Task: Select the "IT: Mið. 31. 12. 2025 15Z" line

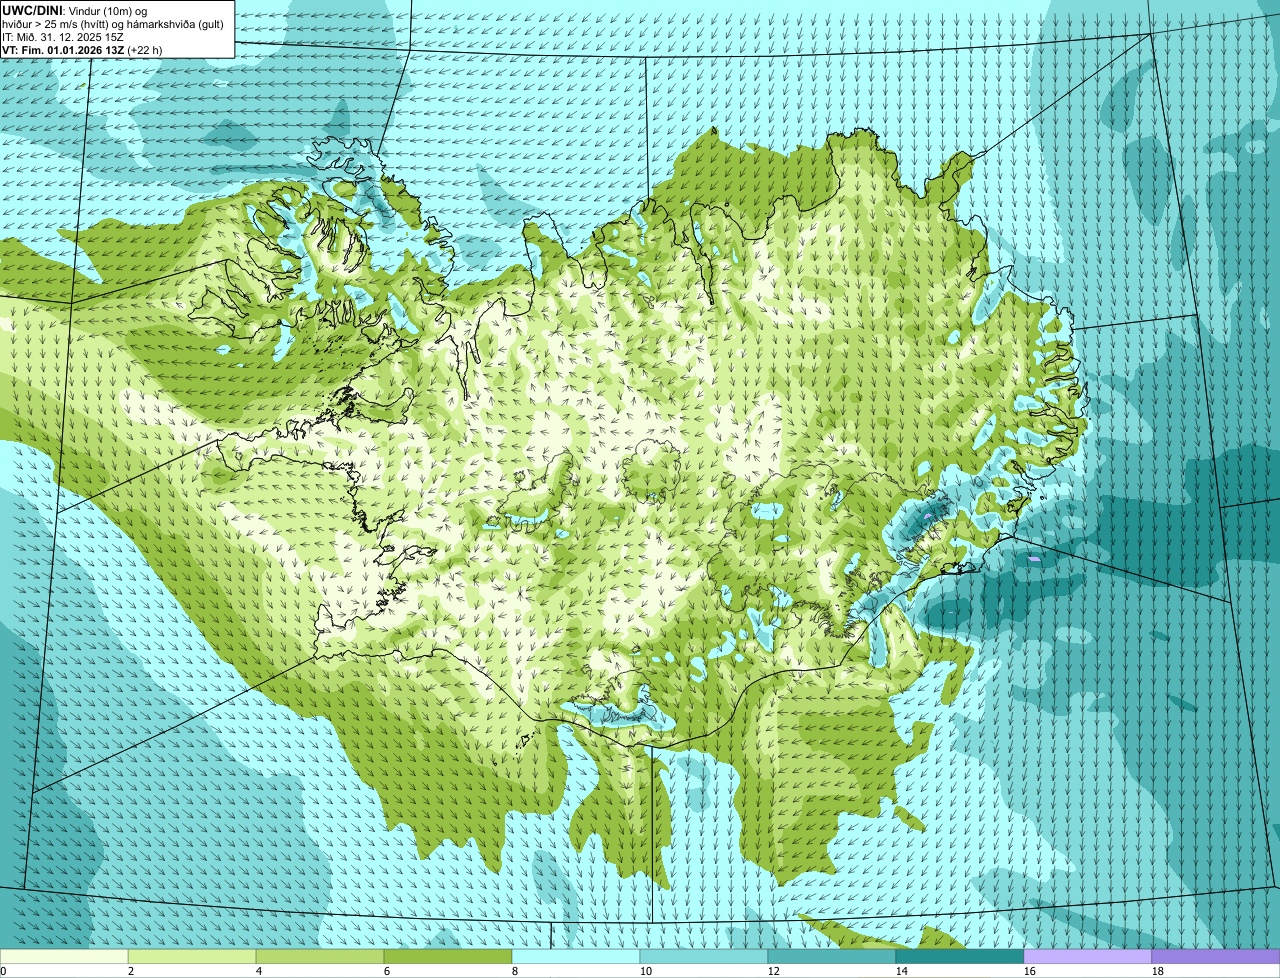Action: point(63,36)
